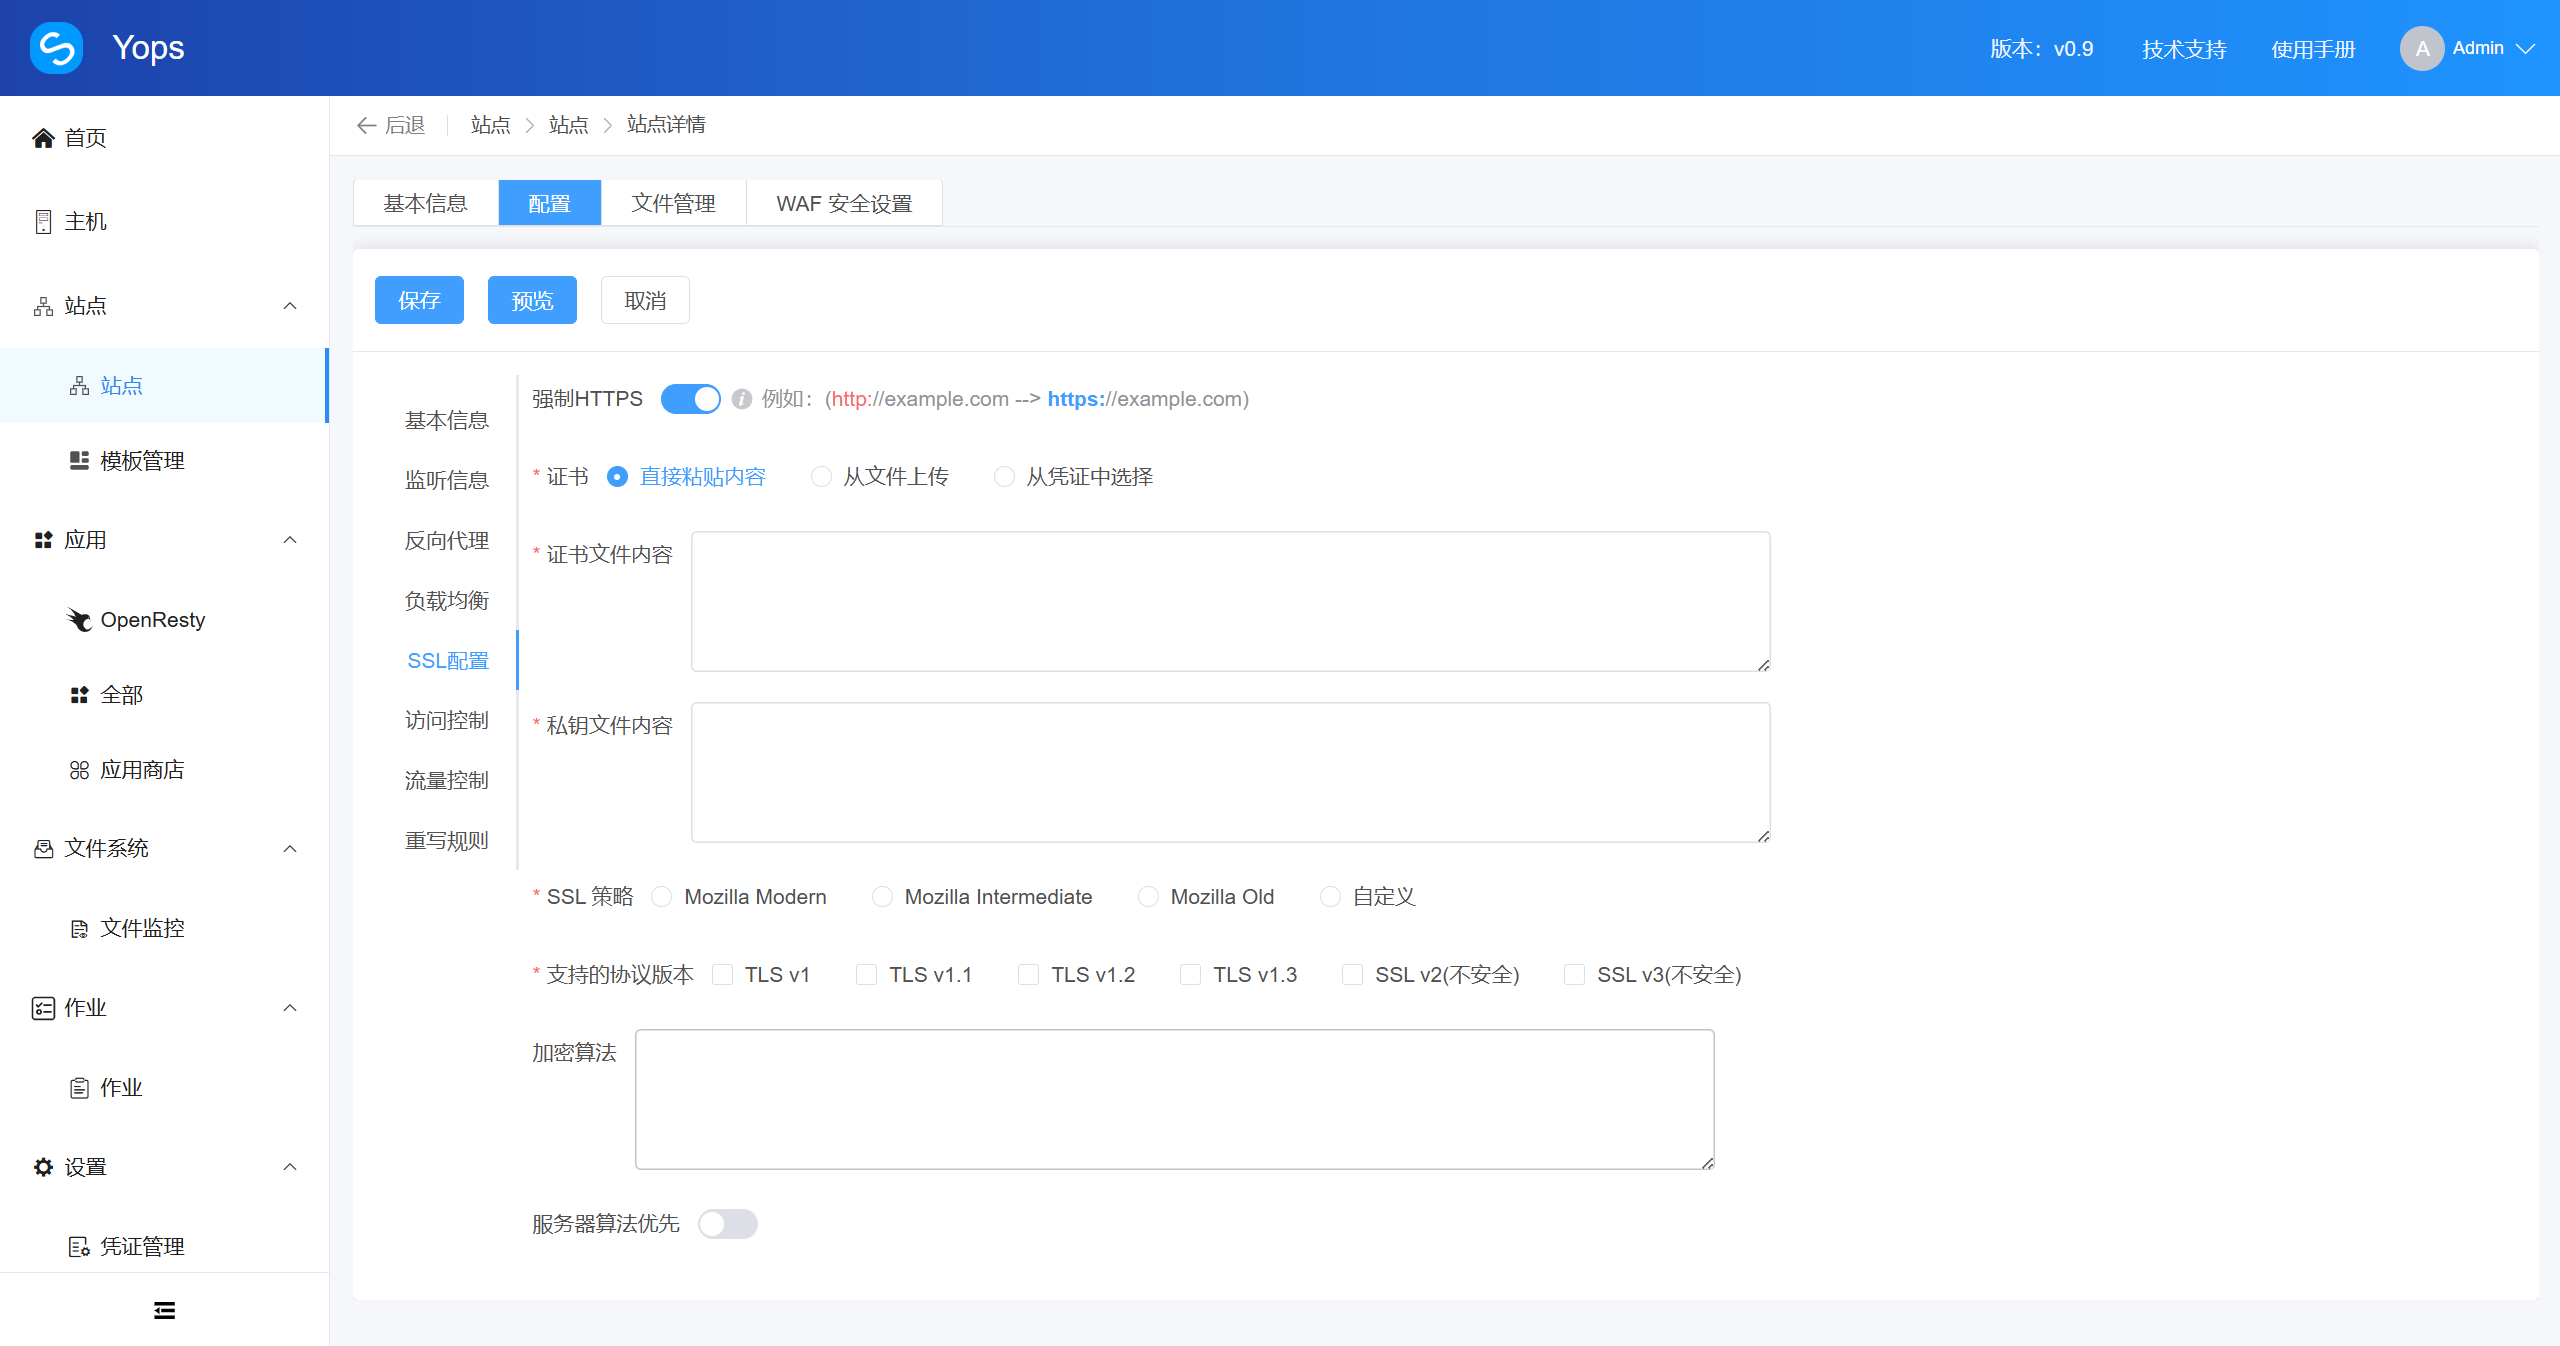Switch to the 文件管理 tab
Image resolution: width=2560 pixels, height=1346 pixels.
coord(673,203)
